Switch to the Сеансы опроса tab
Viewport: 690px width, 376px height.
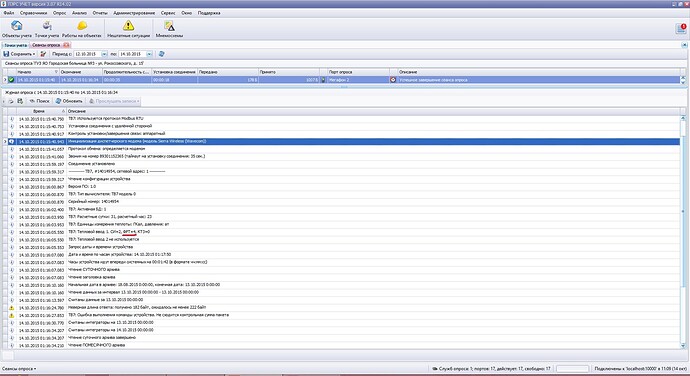point(46,45)
